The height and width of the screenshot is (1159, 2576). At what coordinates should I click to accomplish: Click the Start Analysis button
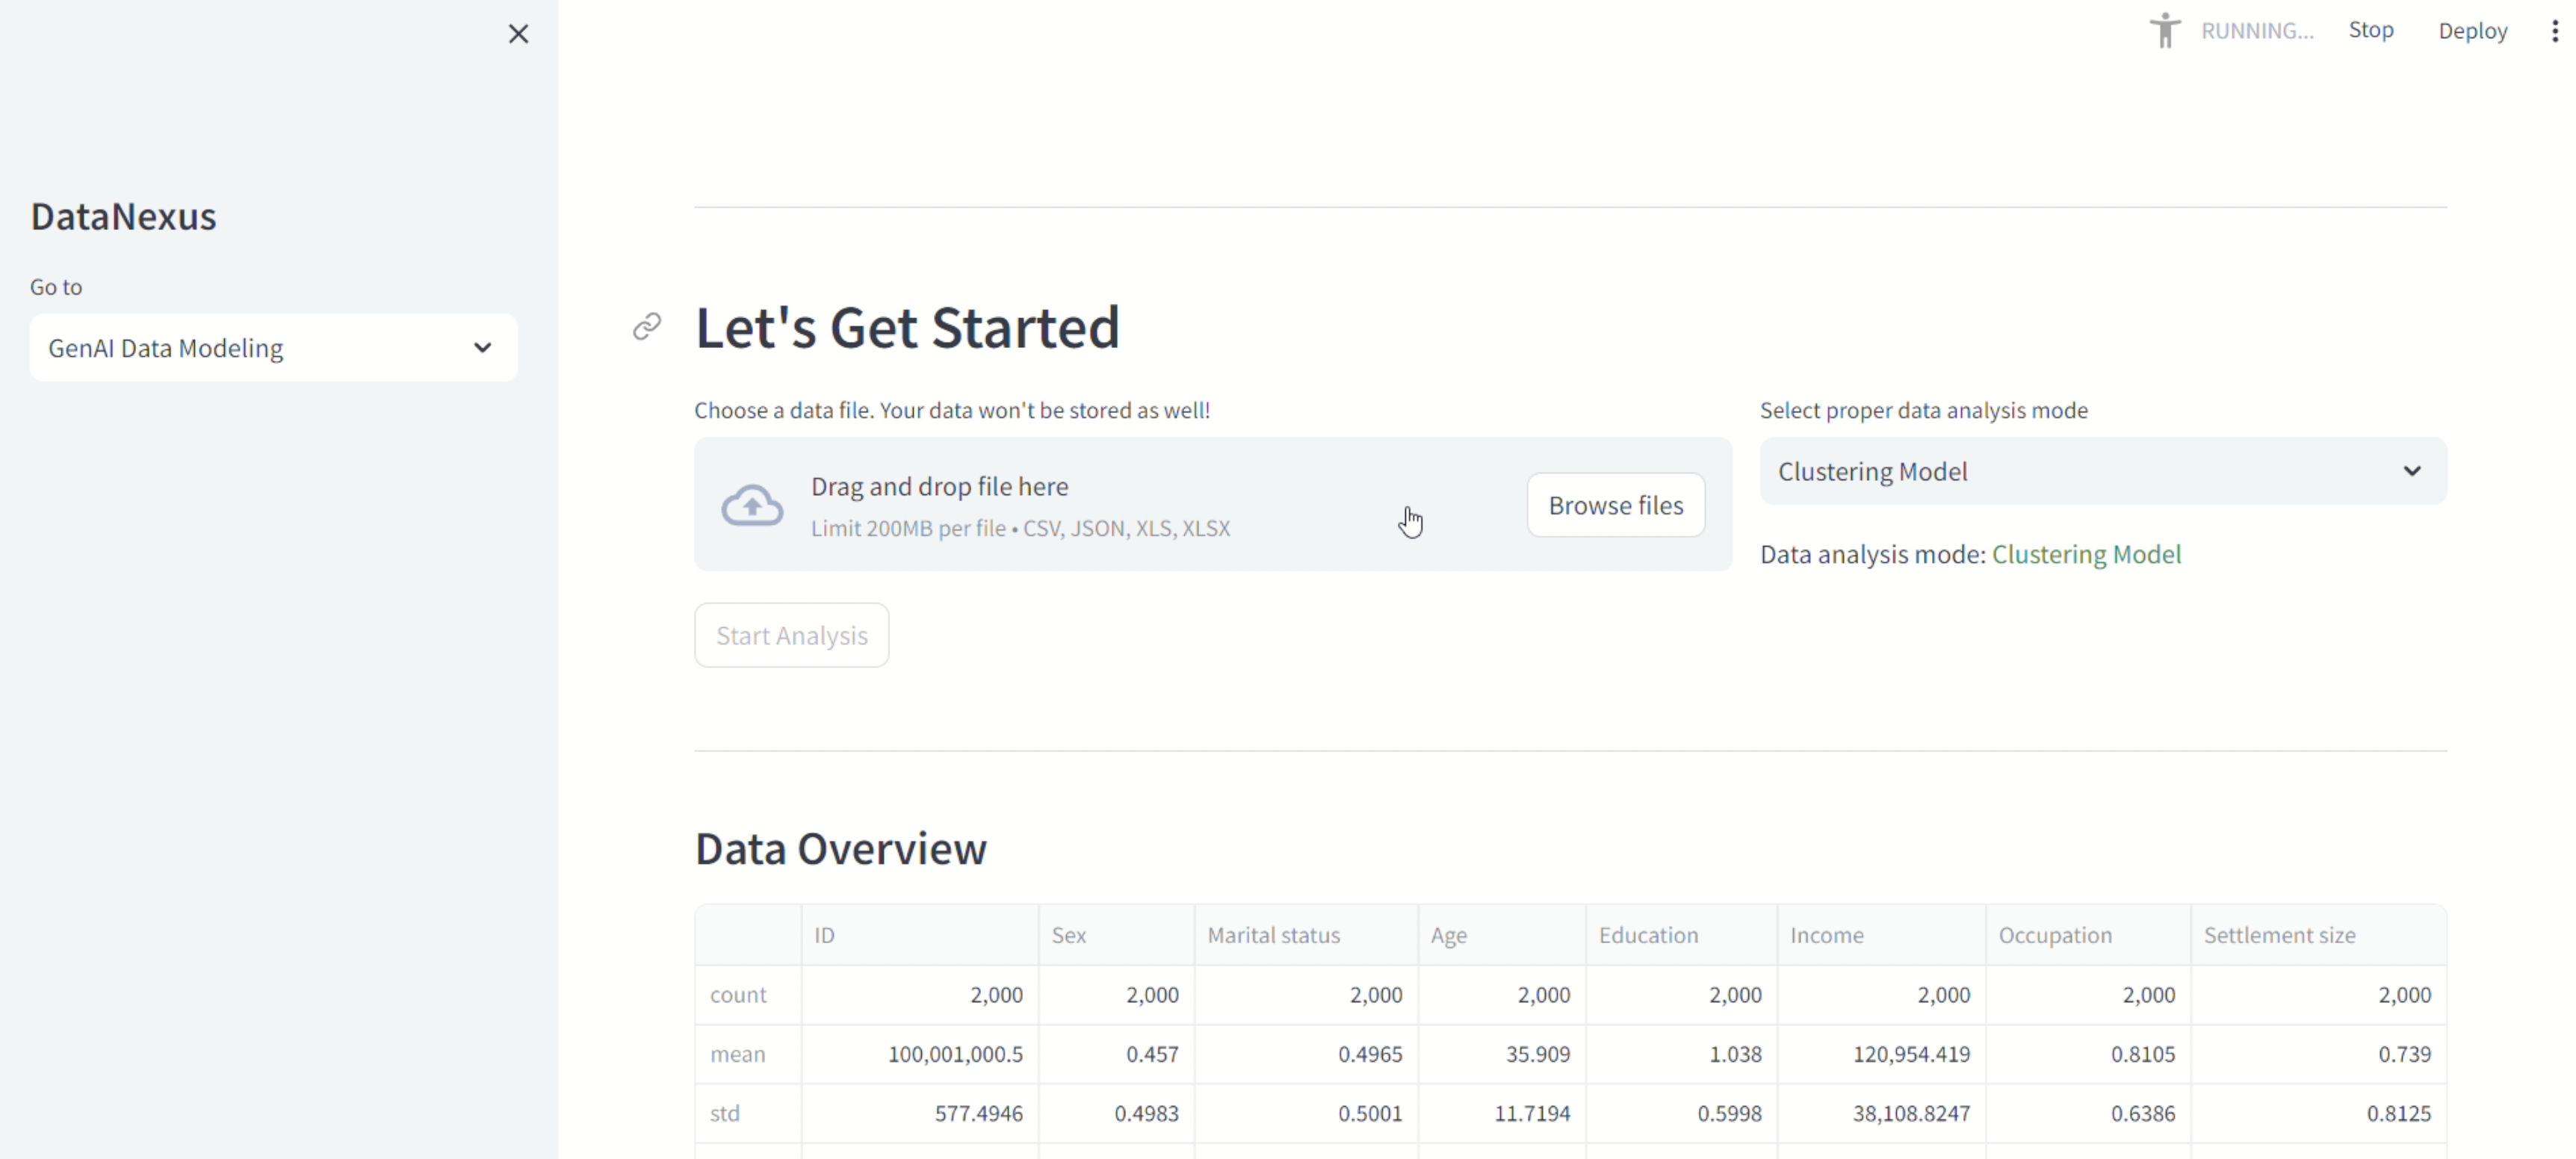pos(791,635)
